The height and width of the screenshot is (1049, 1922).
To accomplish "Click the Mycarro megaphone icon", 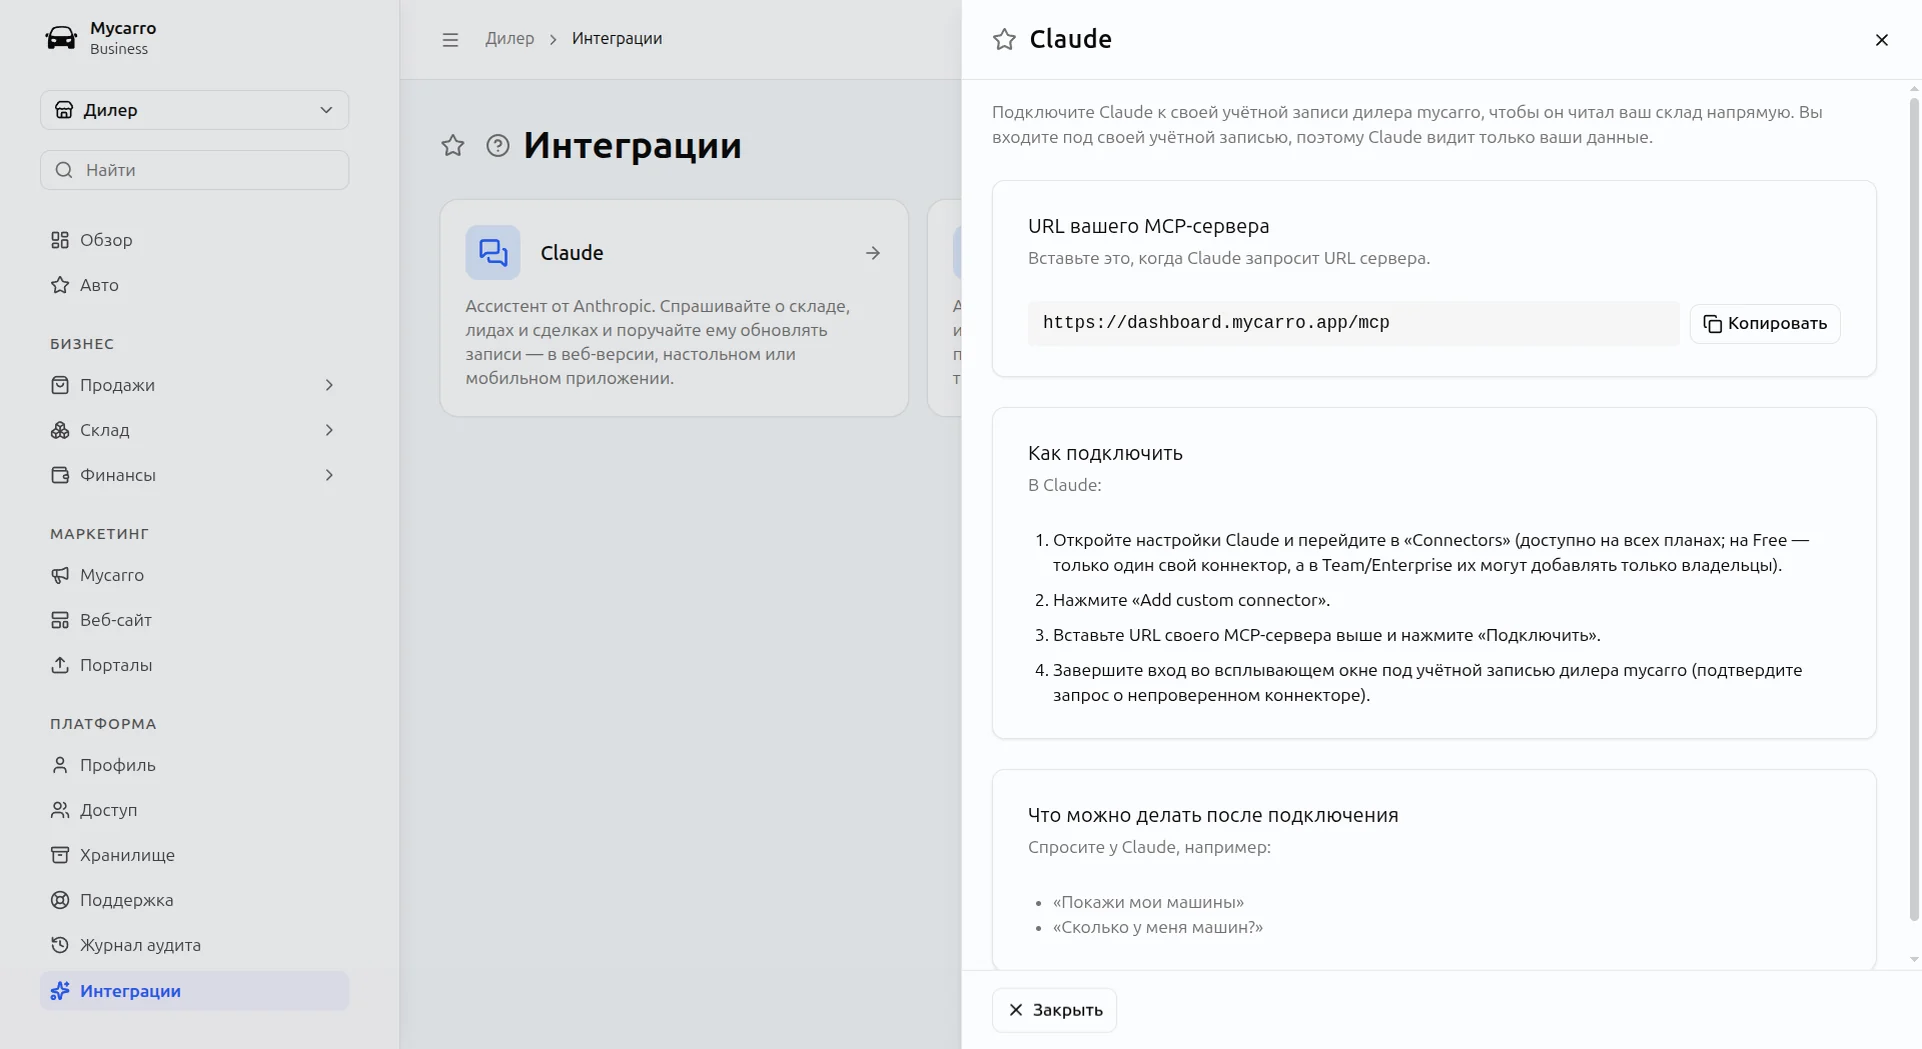I will (60, 575).
